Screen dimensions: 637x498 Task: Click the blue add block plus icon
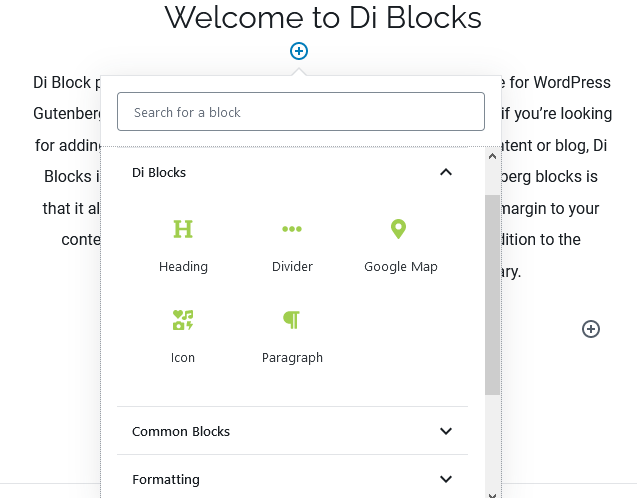(299, 51)
